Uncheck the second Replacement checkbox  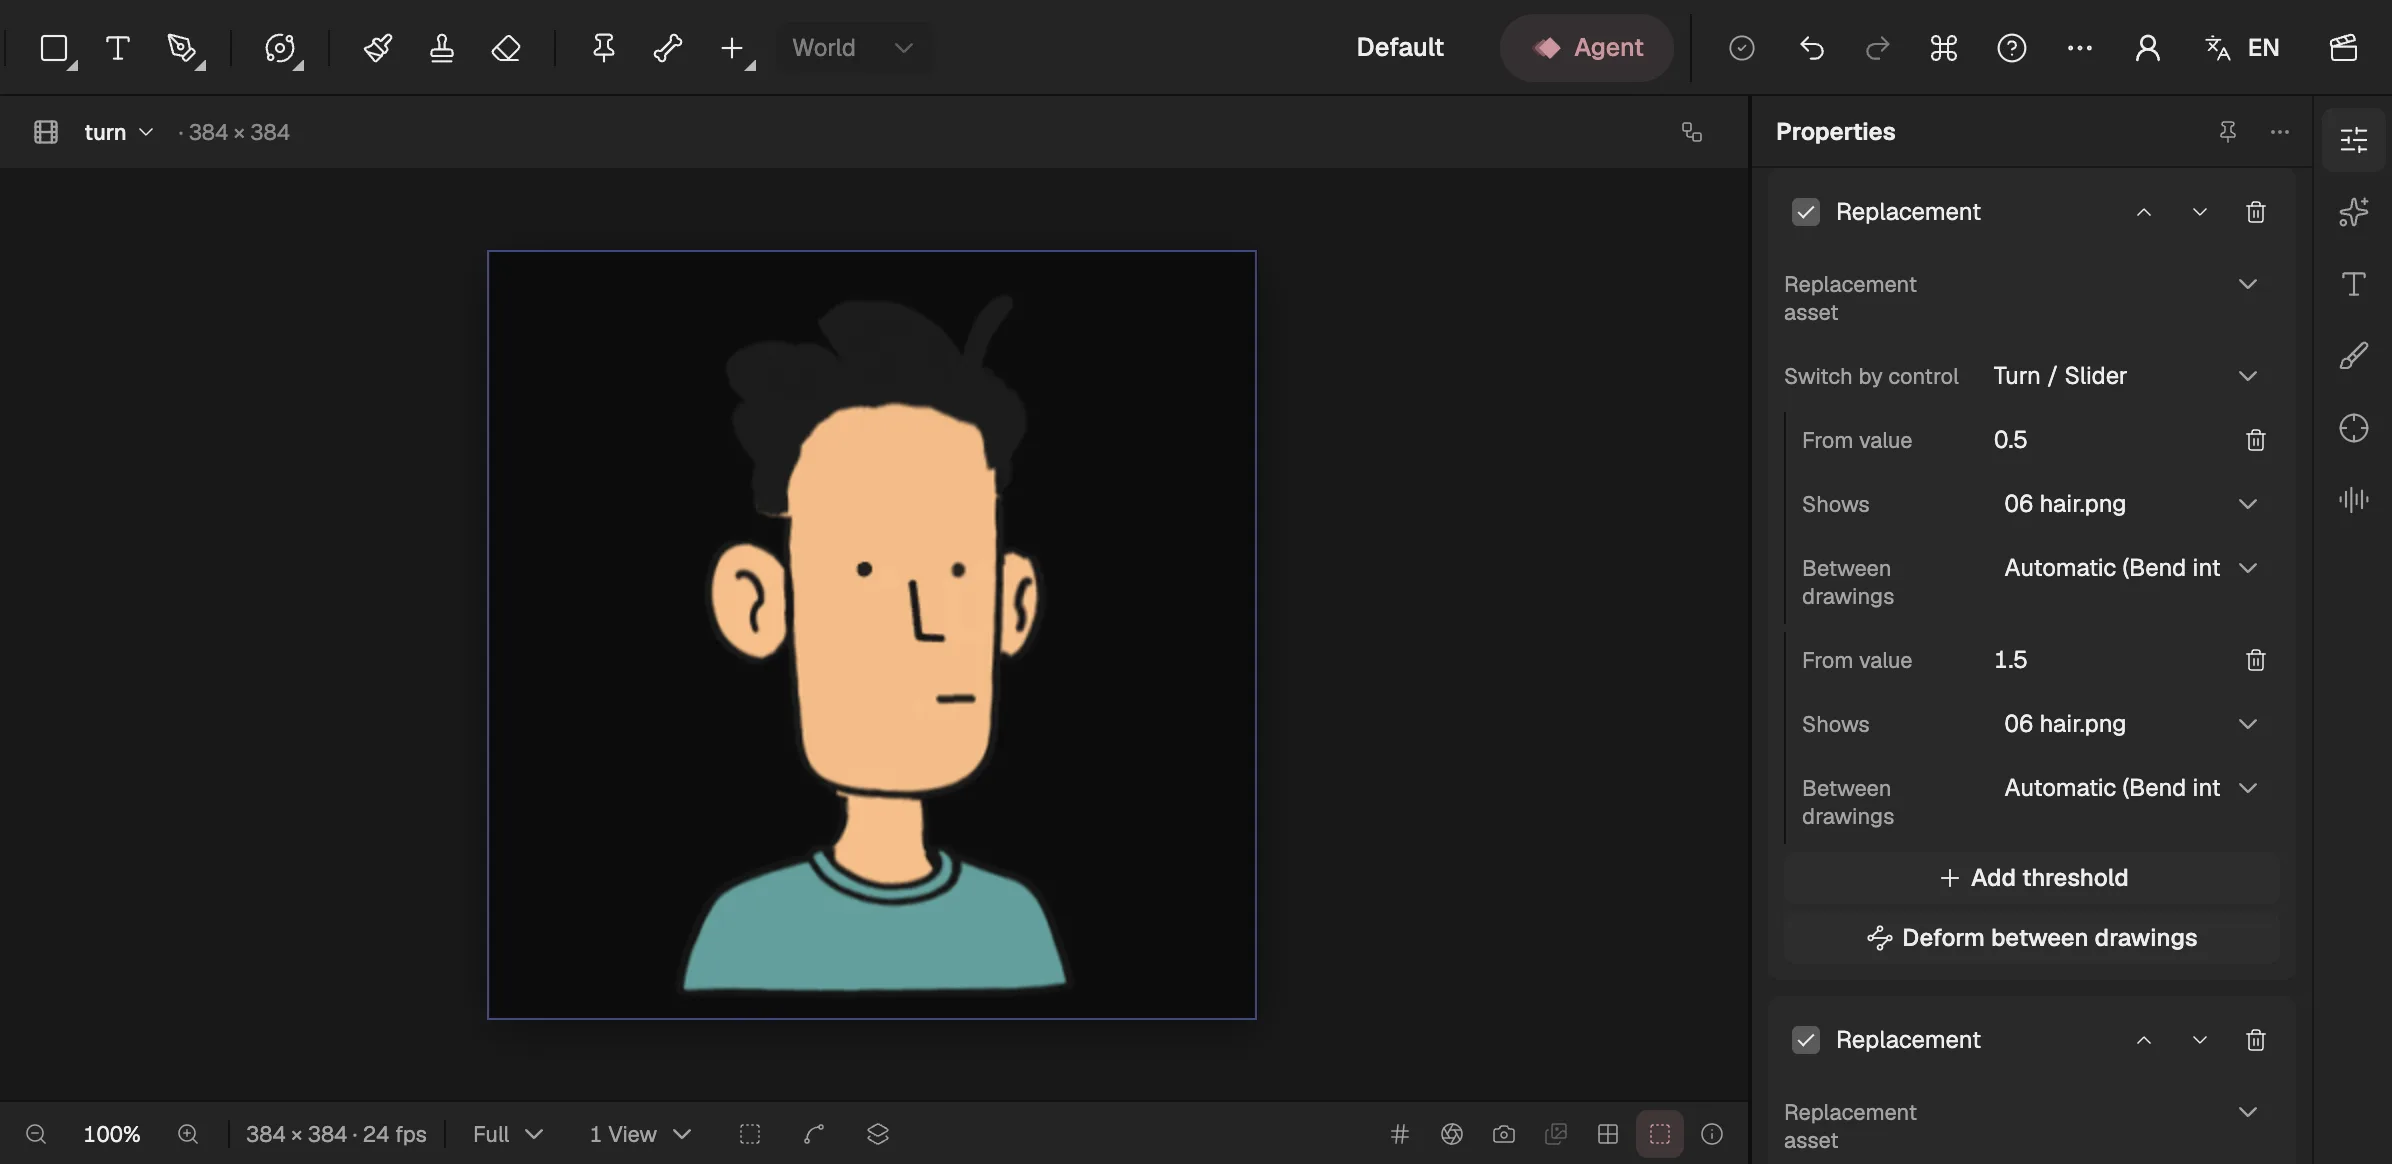(1806, 1040)
